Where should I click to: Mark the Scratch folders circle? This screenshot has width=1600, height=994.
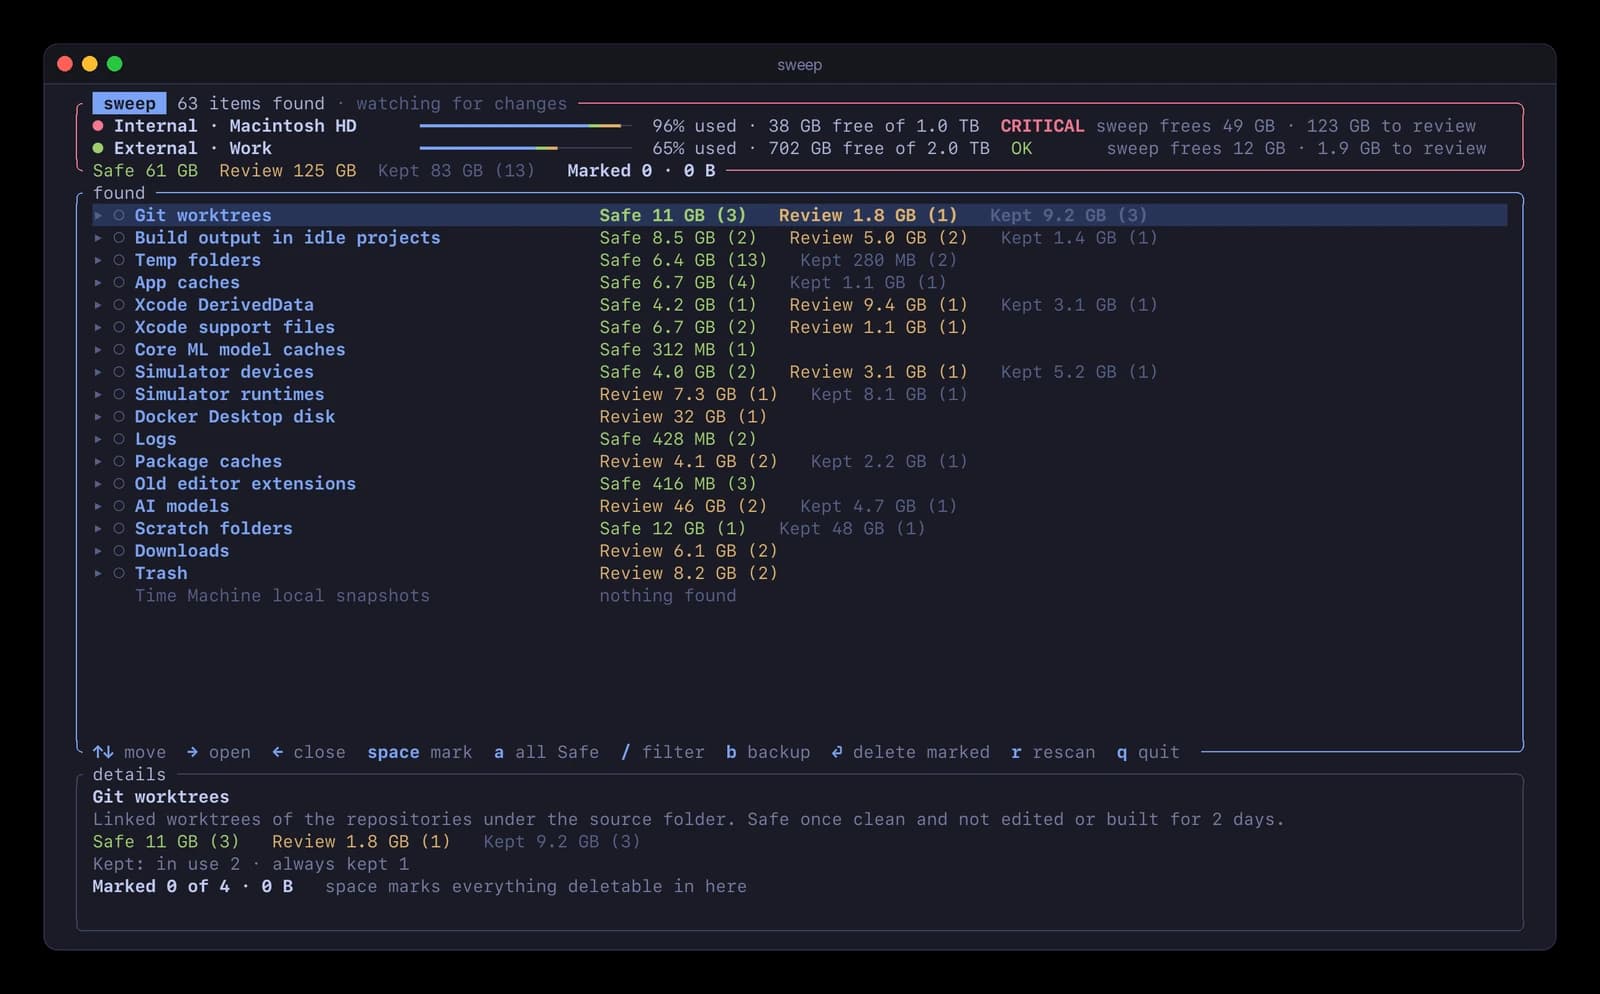[119, 528]
